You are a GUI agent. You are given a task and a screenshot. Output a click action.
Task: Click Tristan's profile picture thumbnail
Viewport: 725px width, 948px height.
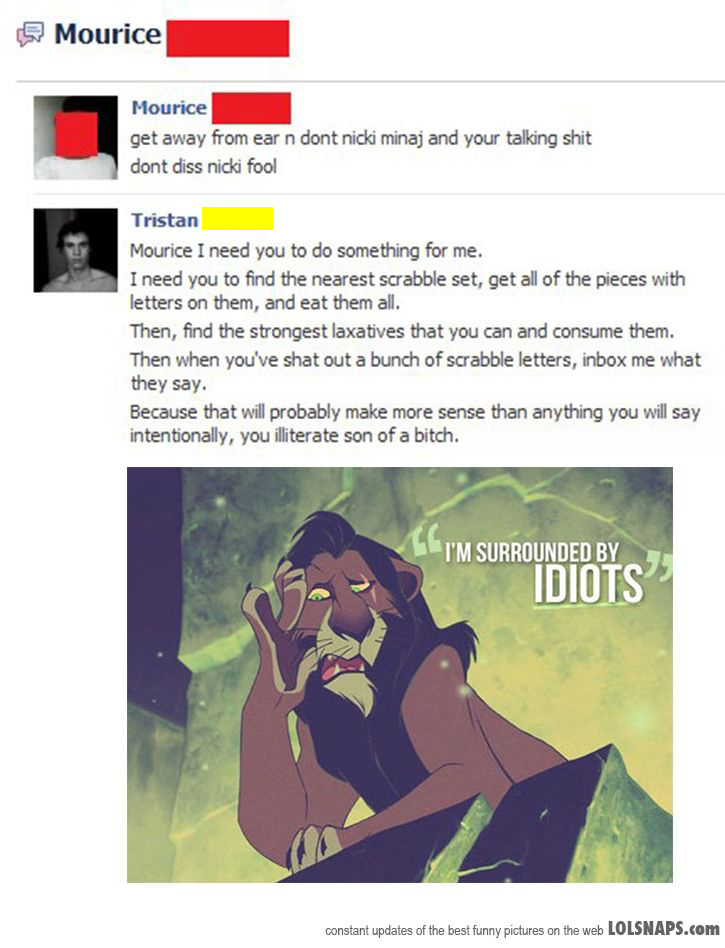pos(76,250)
